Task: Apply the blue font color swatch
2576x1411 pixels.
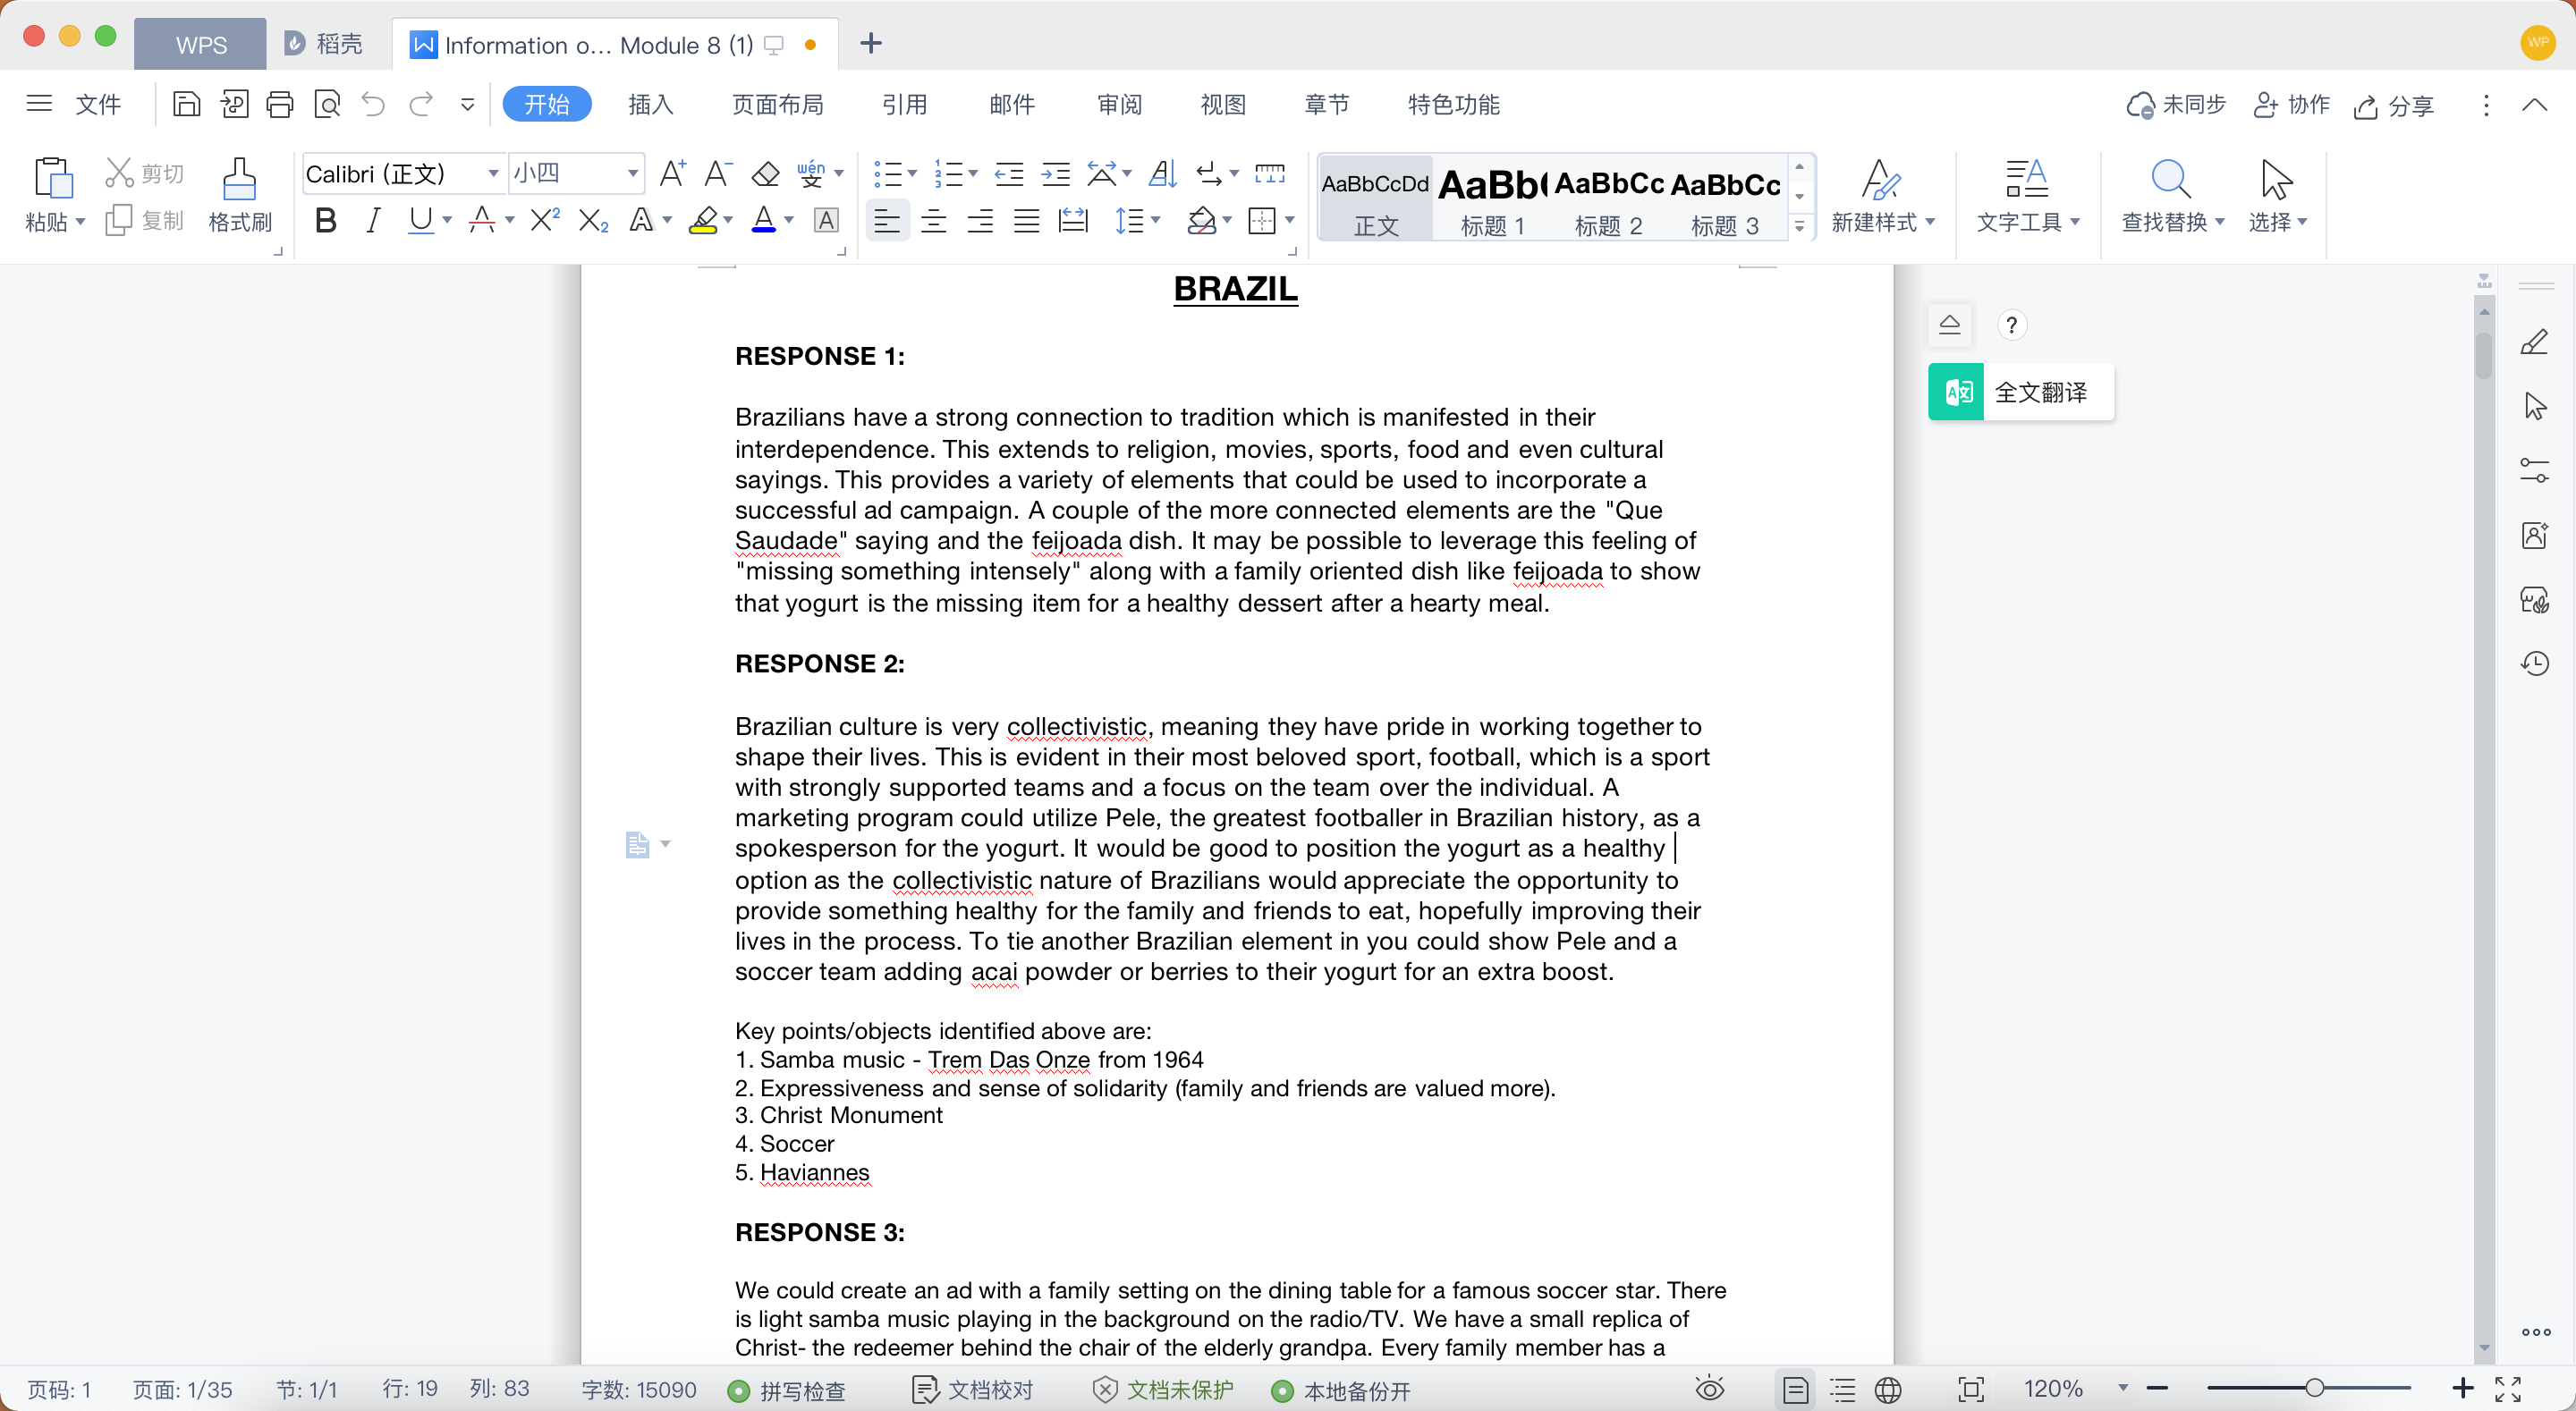Action: pyautogui.click(x=764, y=220)
